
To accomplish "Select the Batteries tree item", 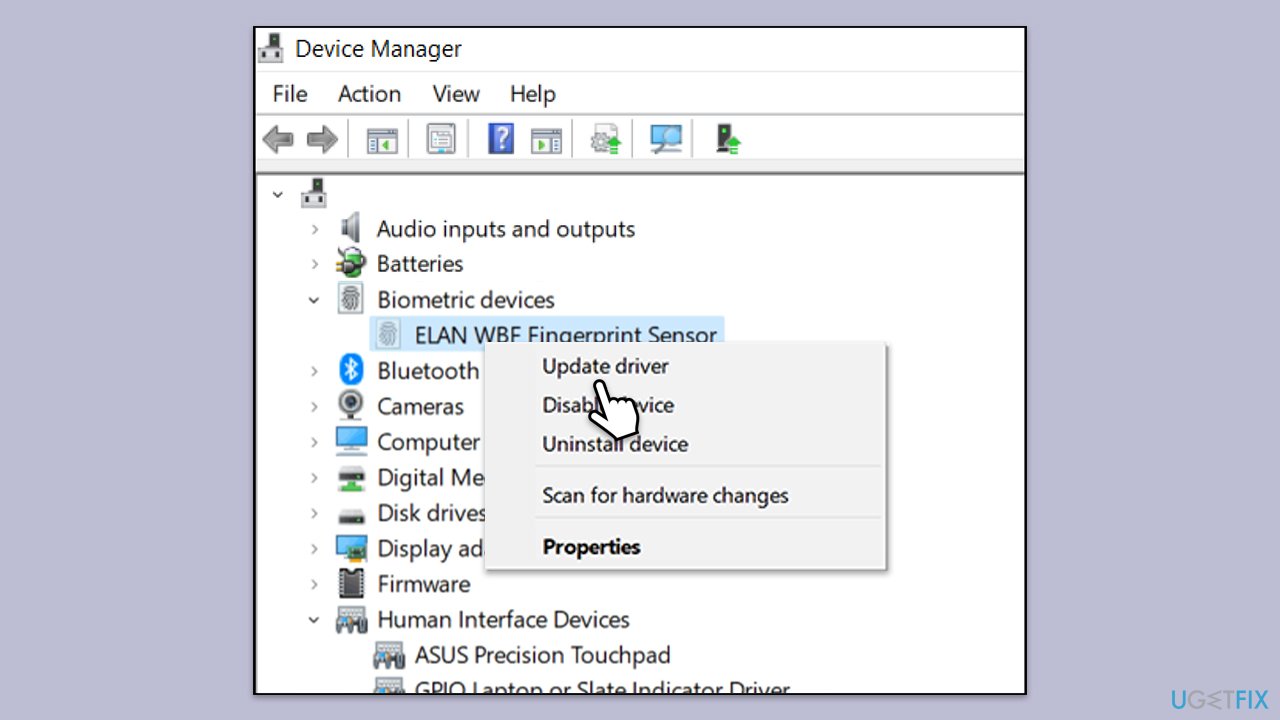I will [x=419, y=264].
